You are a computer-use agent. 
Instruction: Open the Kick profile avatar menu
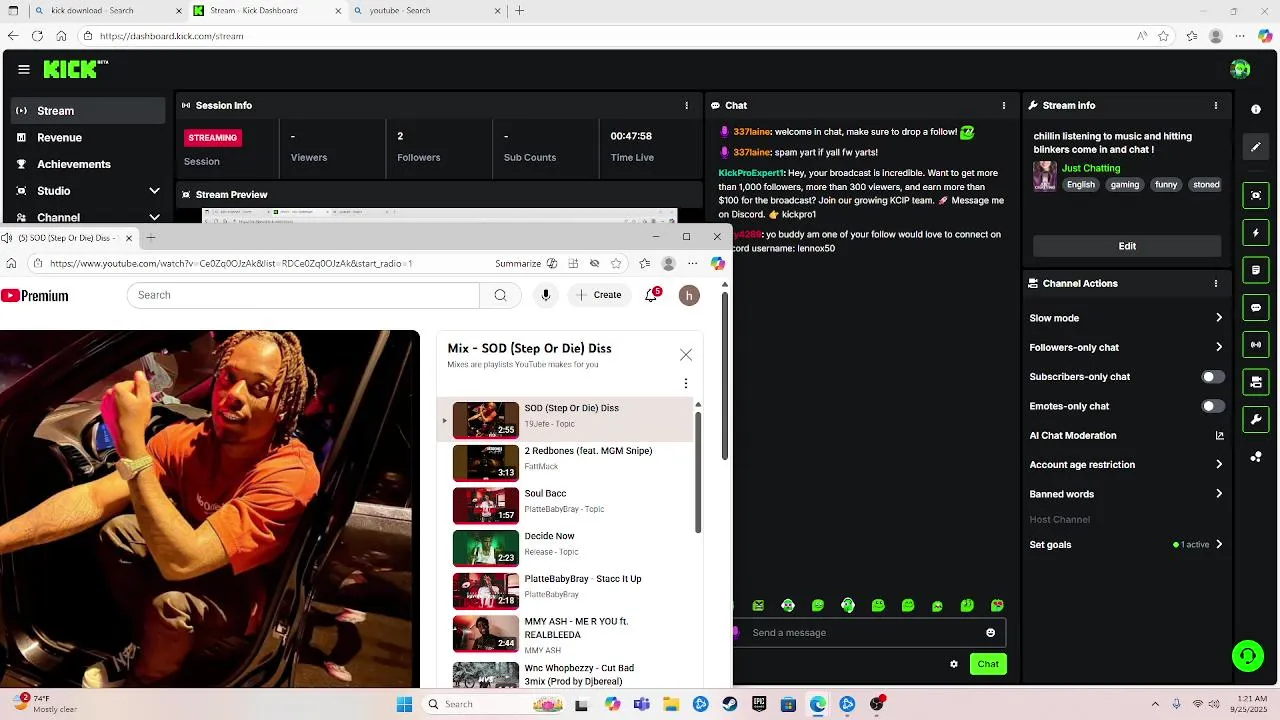[1240, 69]
